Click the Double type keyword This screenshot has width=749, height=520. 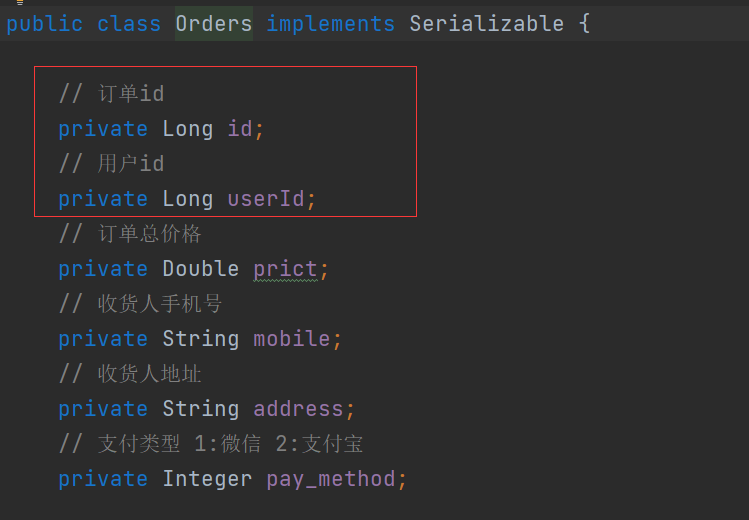[x=201, y=269]
